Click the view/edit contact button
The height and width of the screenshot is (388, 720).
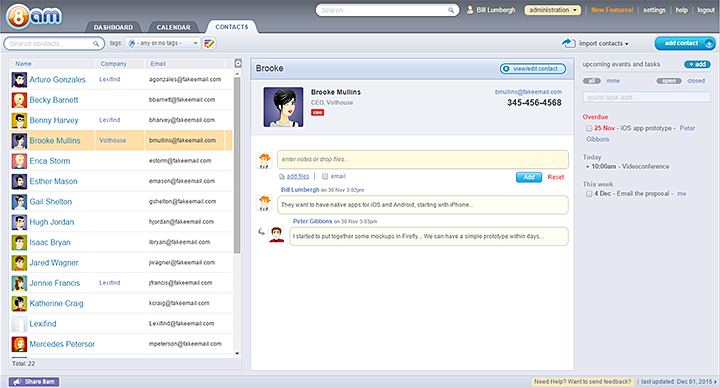point(533,69)
